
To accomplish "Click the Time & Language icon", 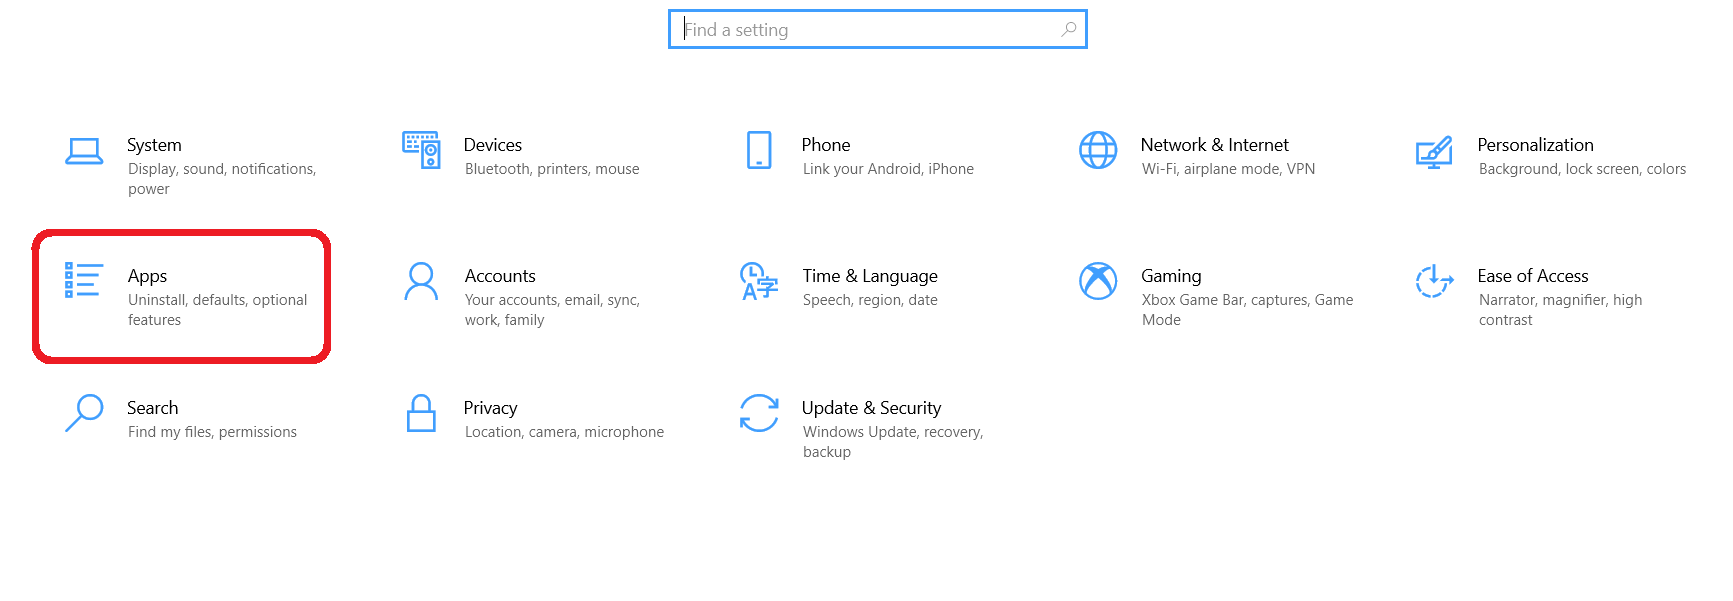I will coord(759,281).
